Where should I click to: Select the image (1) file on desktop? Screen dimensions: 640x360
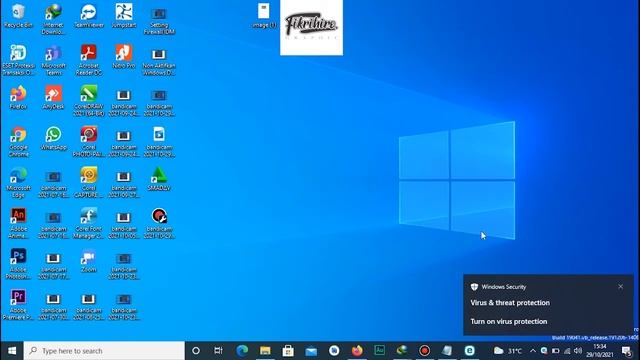click(x=264, y=16)
